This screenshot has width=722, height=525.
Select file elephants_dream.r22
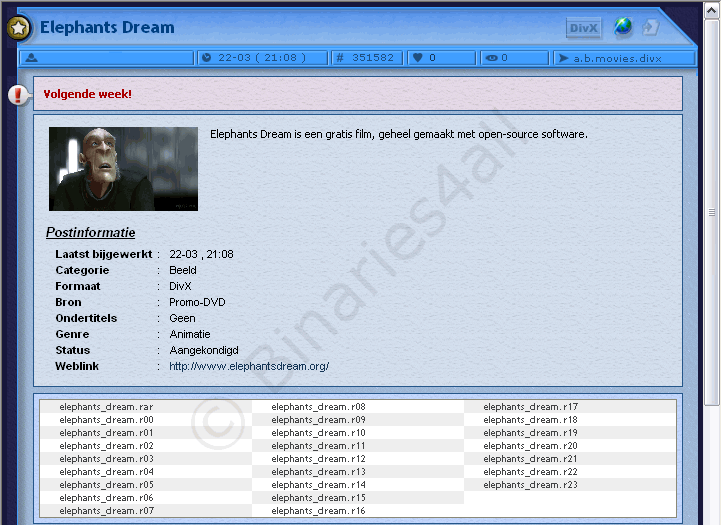[x=530, y=472]
